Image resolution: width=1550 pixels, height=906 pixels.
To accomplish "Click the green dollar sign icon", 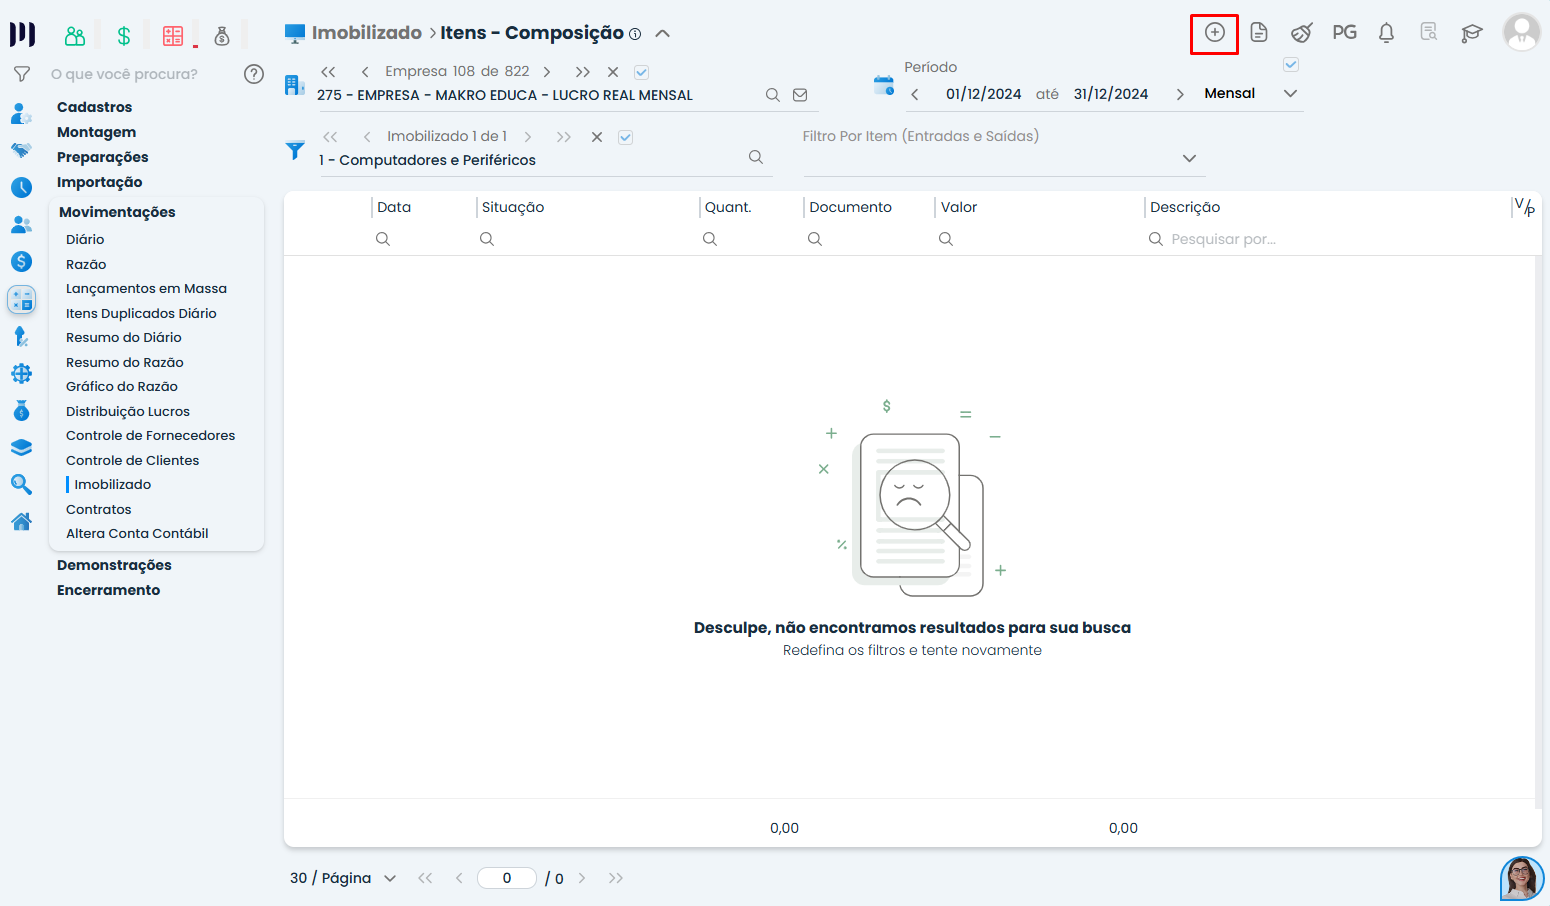I will [x=124, y=36].
